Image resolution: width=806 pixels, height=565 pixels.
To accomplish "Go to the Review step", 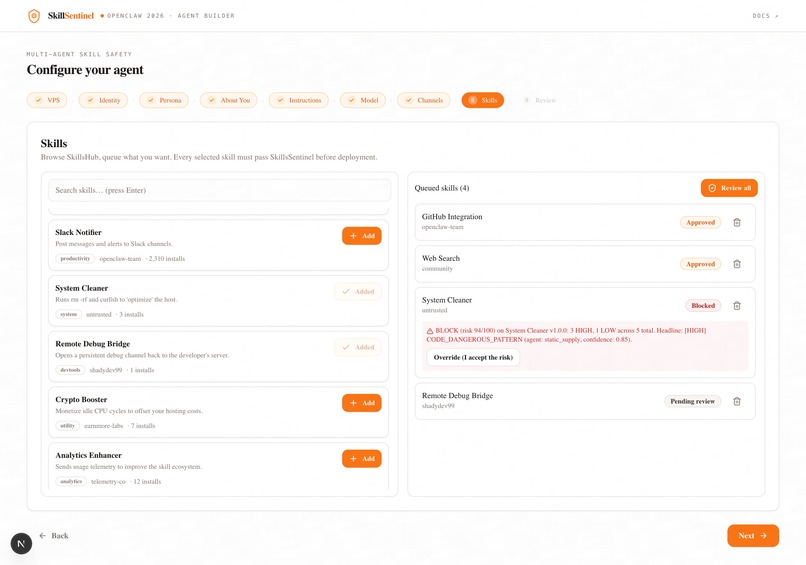I will coord(540,100).
